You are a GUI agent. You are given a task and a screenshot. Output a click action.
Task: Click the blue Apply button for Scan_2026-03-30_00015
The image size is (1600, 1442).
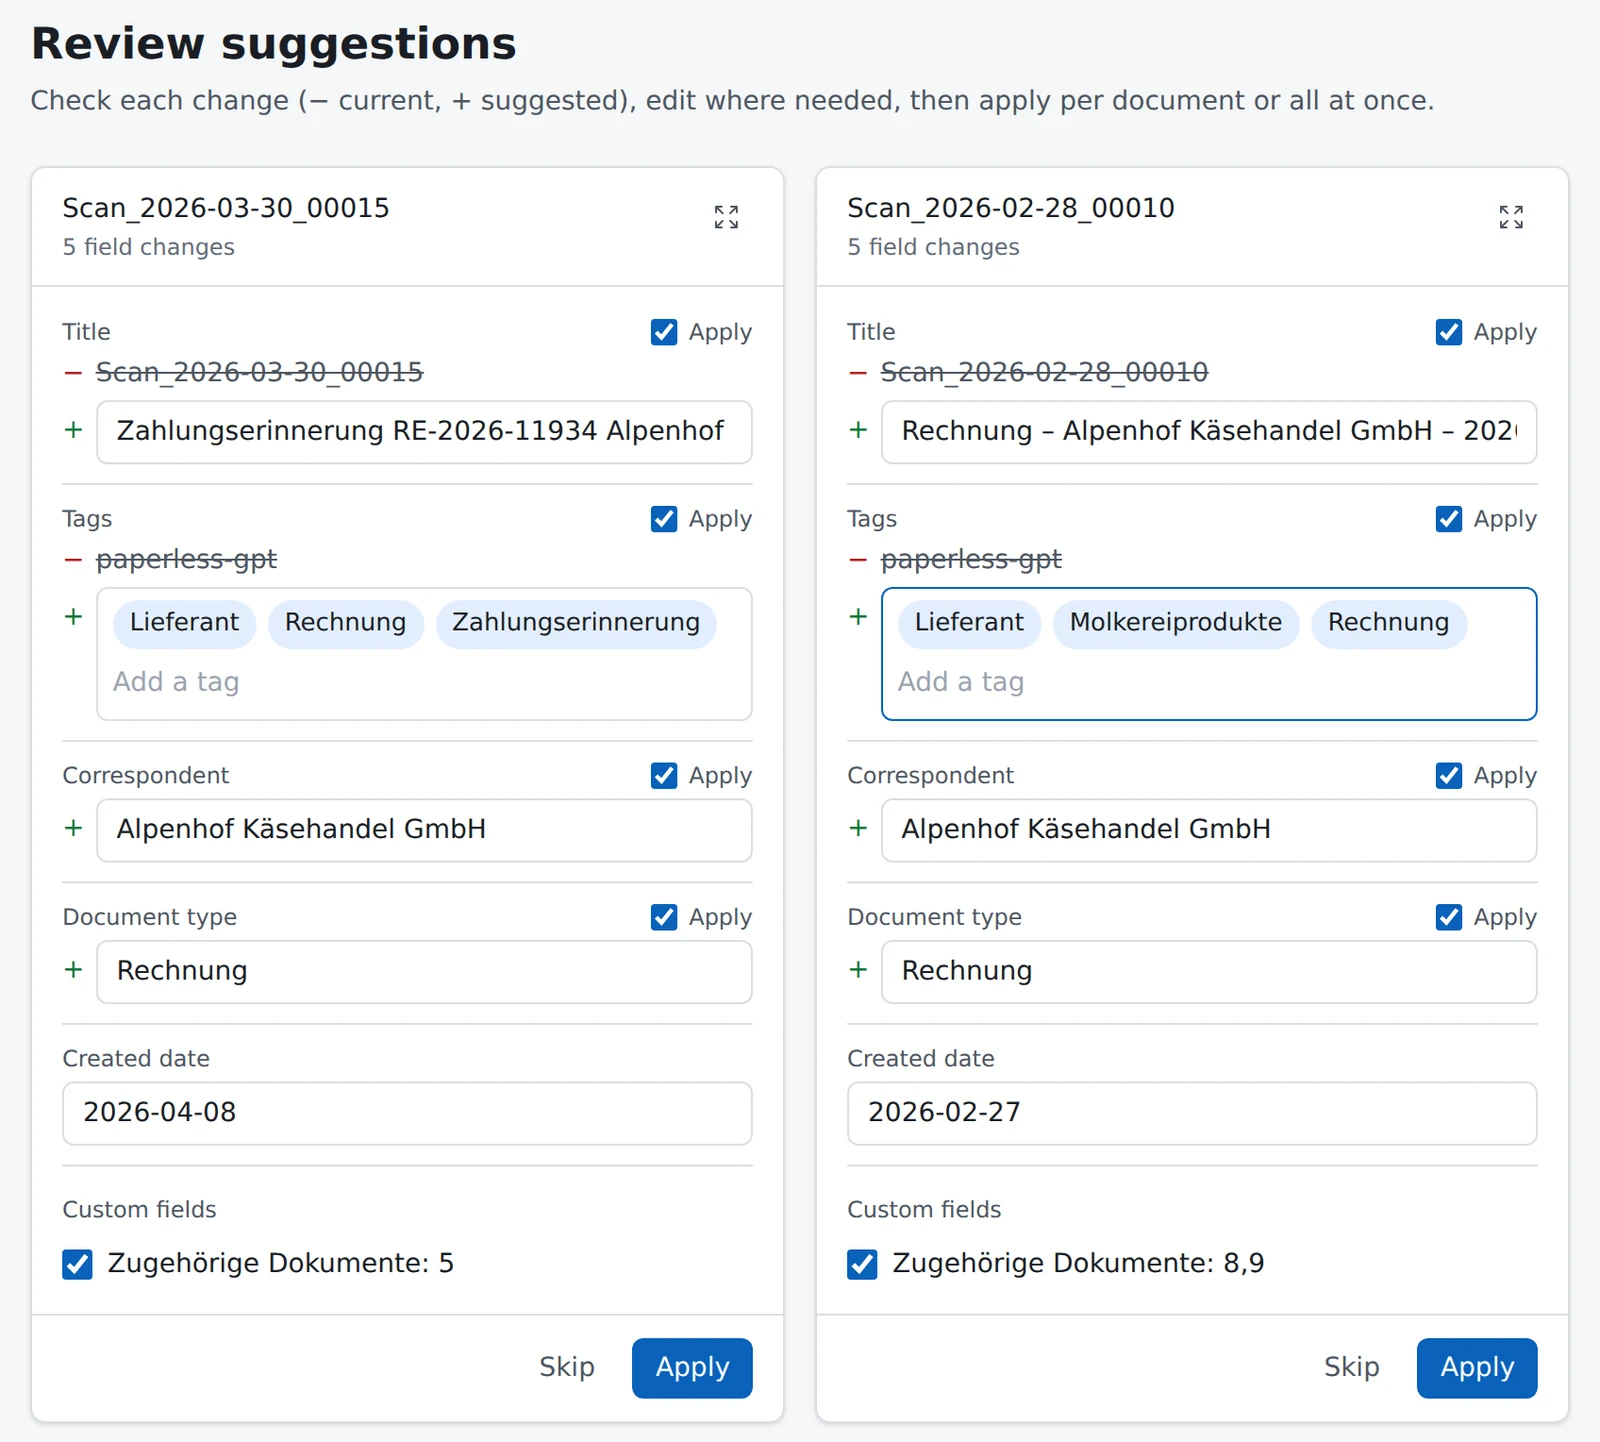click(x=692, y=1367)
